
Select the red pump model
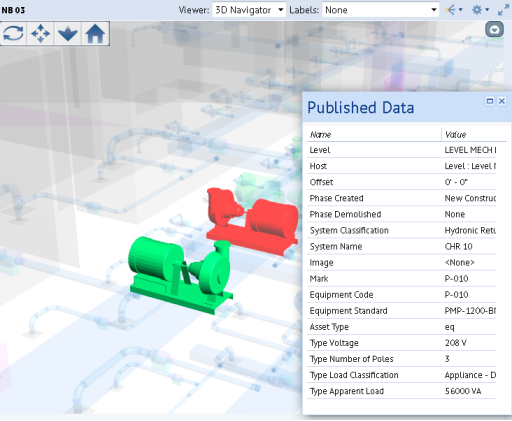point(252,221)
